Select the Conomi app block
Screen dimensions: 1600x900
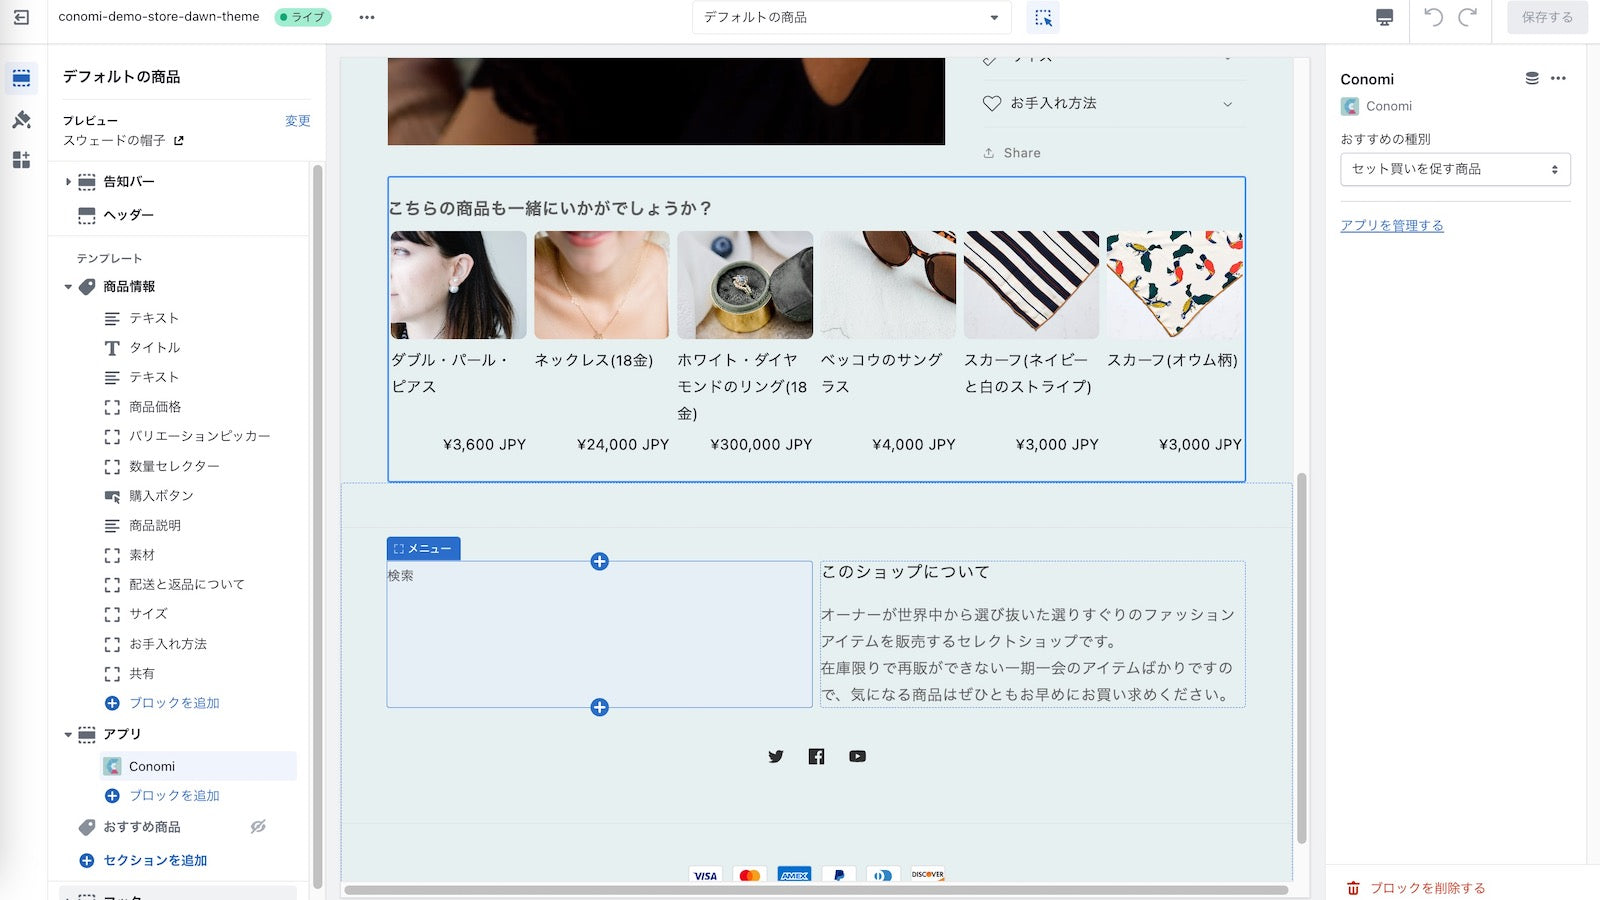click(x=152, y=766)
